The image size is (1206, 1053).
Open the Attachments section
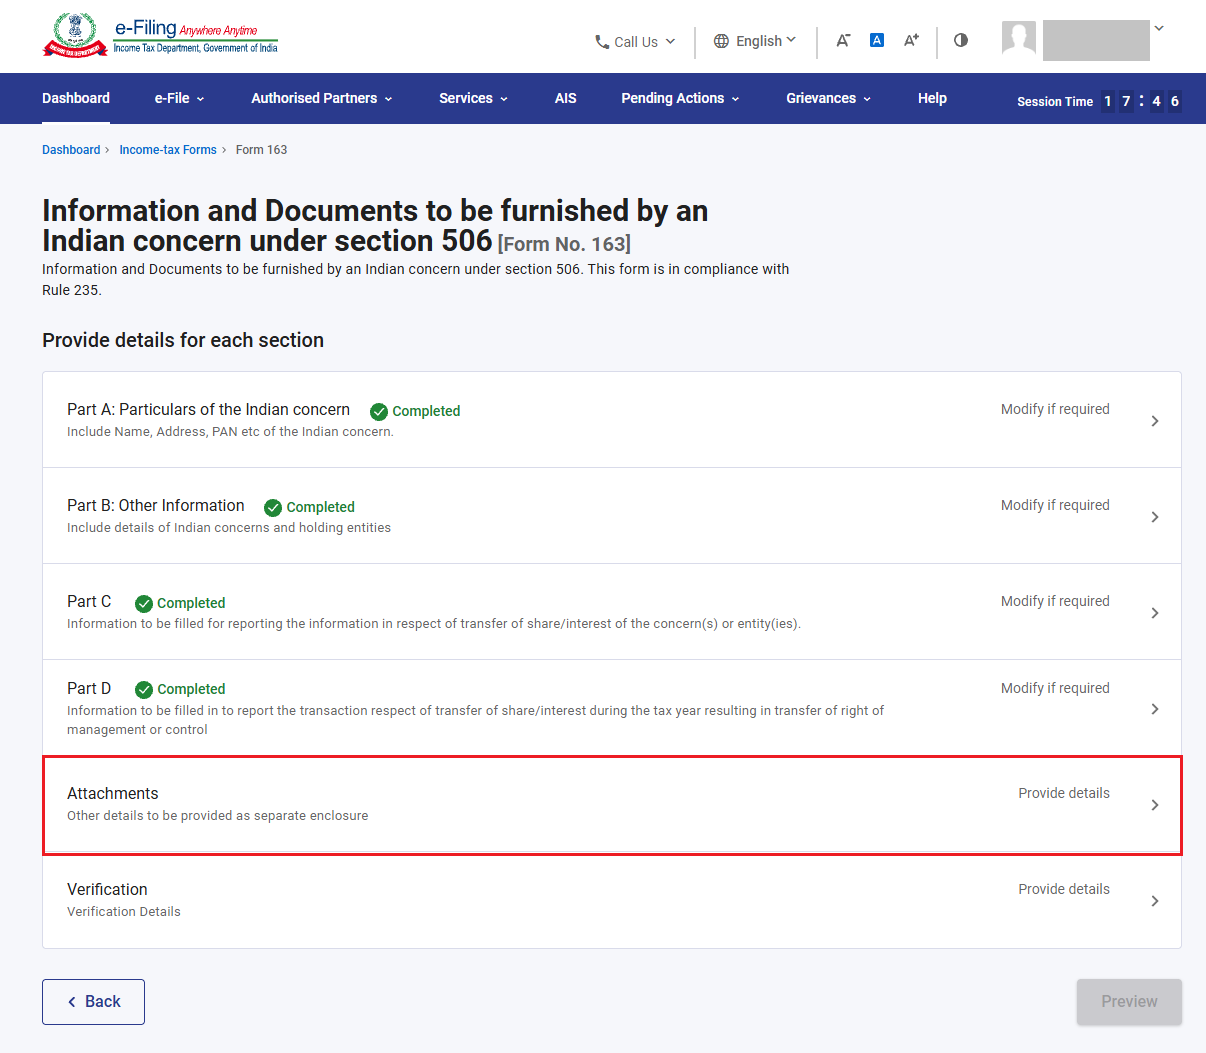(x=612, y=805)
